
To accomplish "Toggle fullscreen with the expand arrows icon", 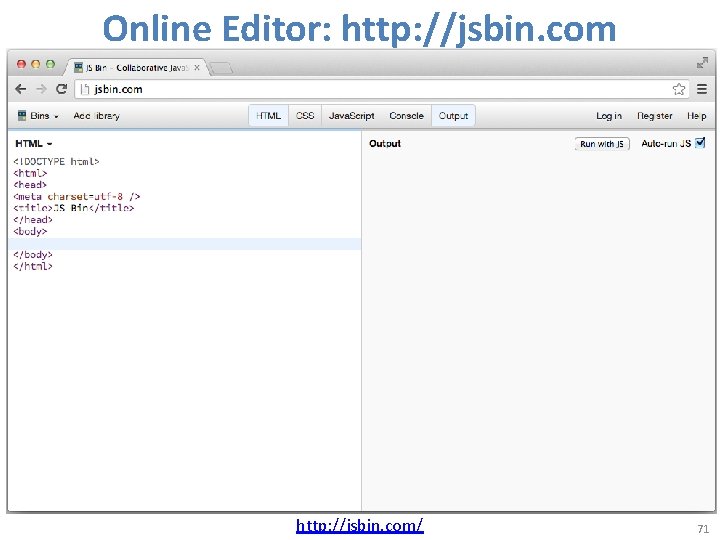I will point(702,63).
